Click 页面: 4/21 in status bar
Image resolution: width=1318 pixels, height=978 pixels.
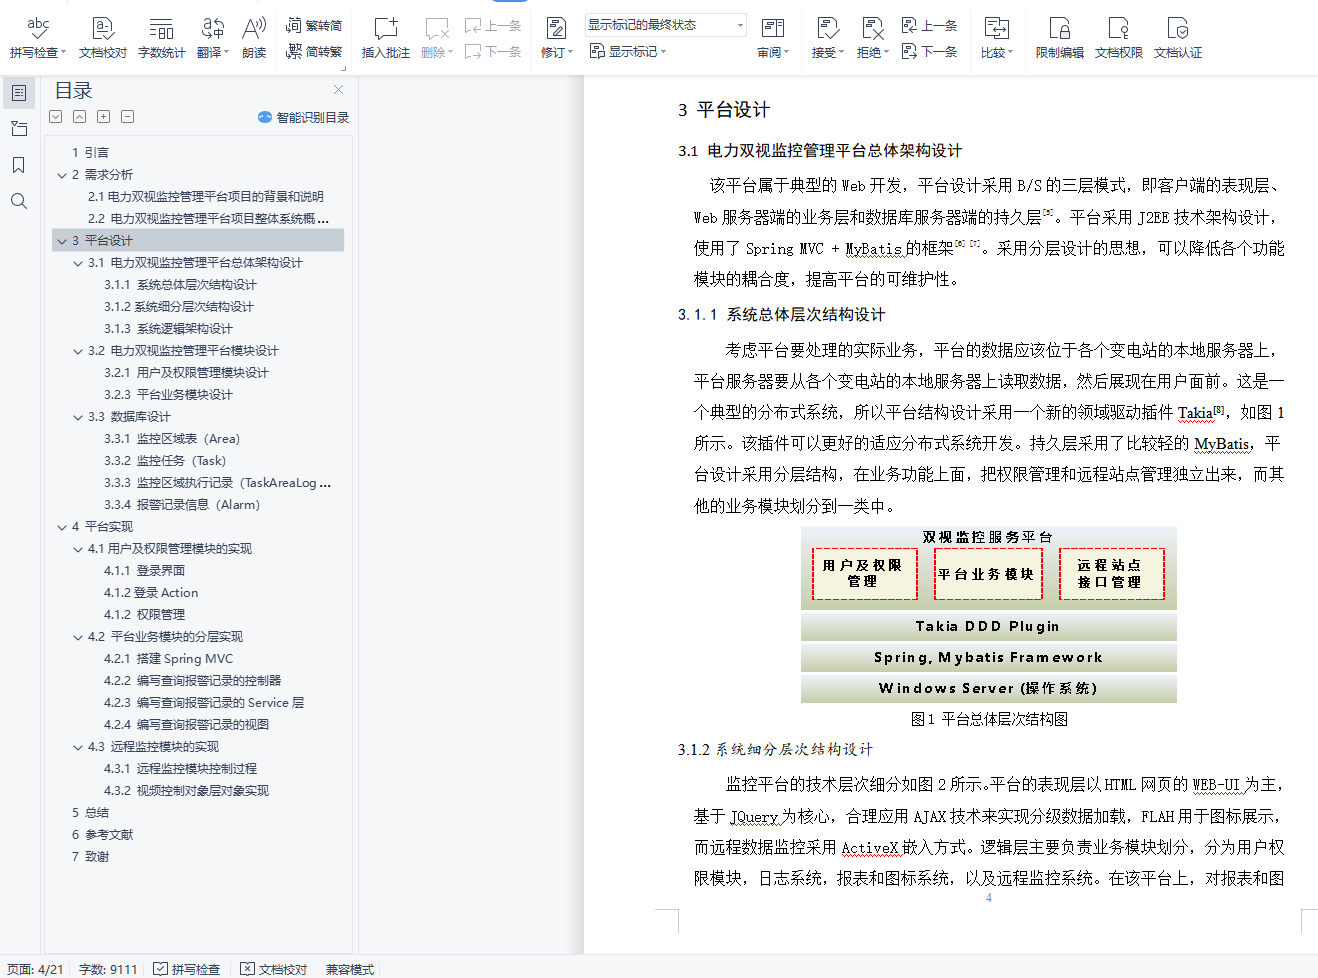[x=35, y=969]
